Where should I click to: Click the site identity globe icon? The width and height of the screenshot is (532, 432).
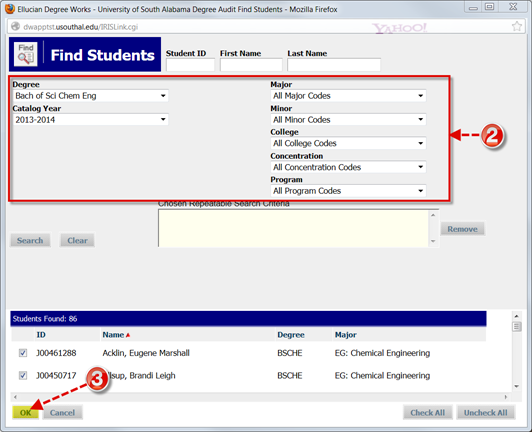click(x=15, y=26)
